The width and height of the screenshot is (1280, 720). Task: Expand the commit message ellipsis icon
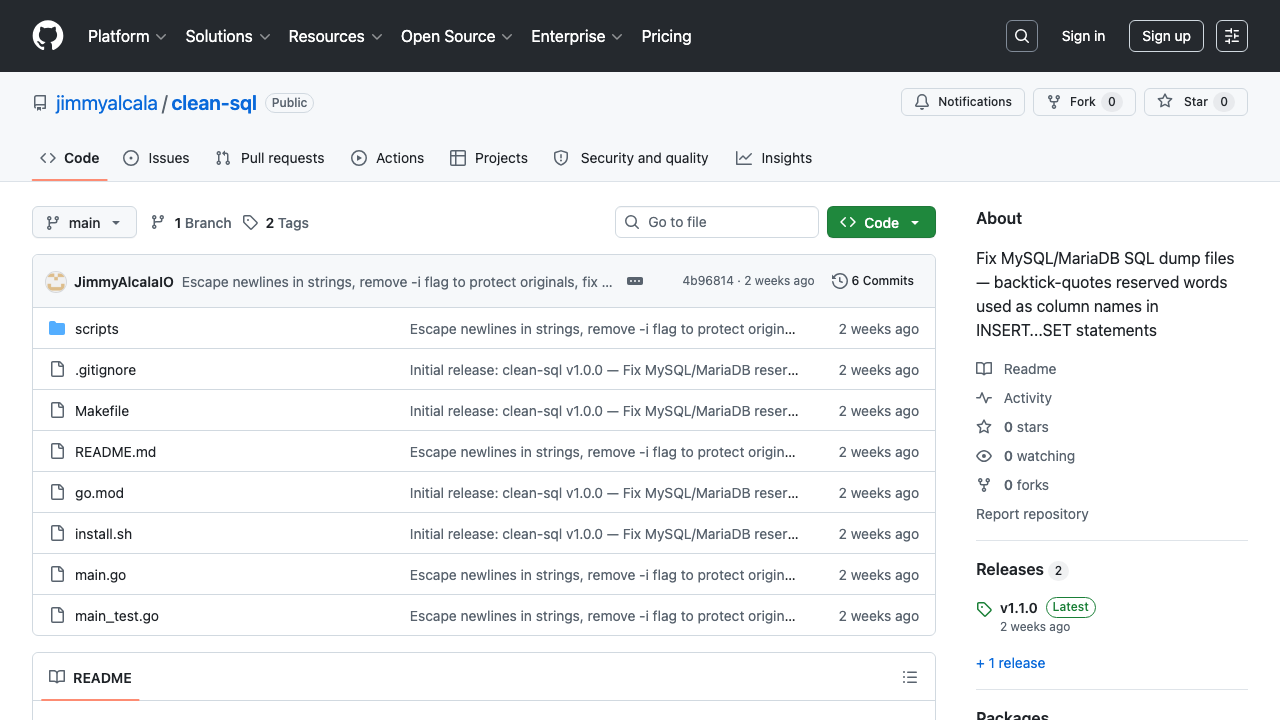coord(635,281)
